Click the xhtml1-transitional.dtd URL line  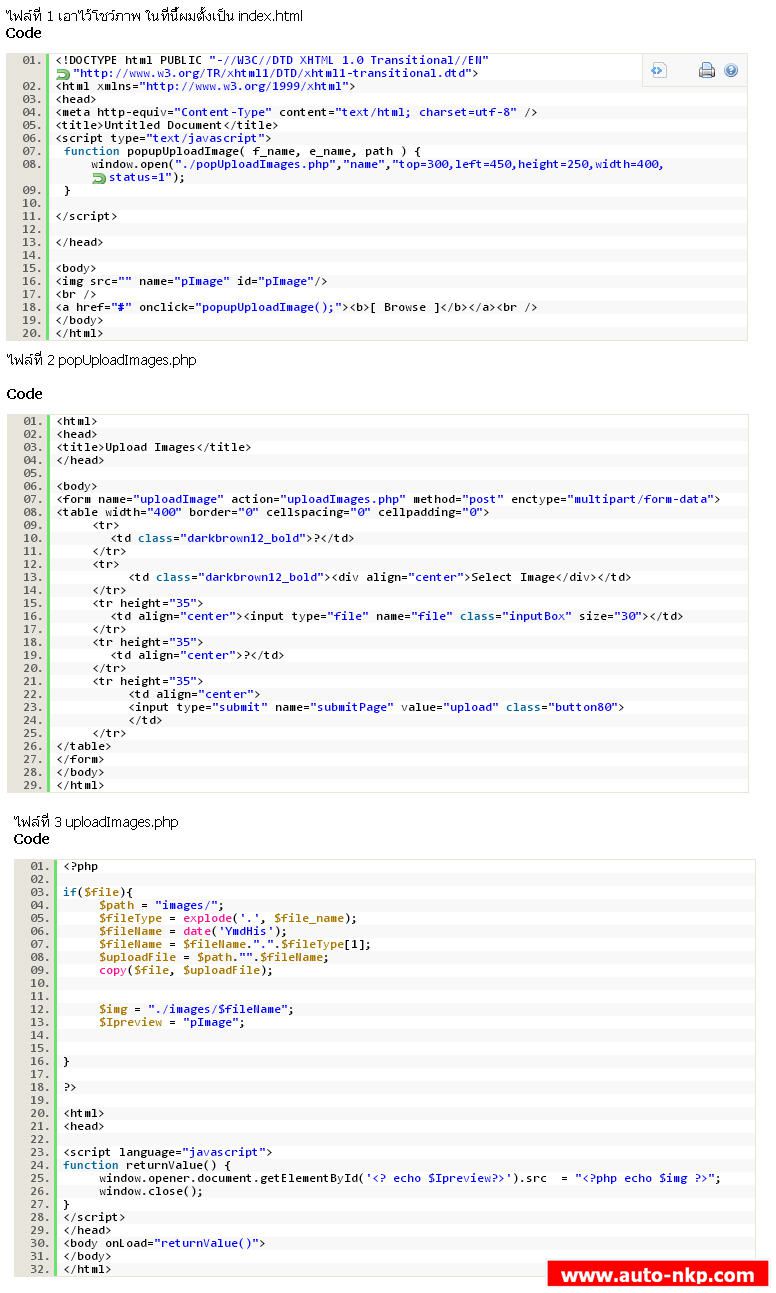(275, 73)
